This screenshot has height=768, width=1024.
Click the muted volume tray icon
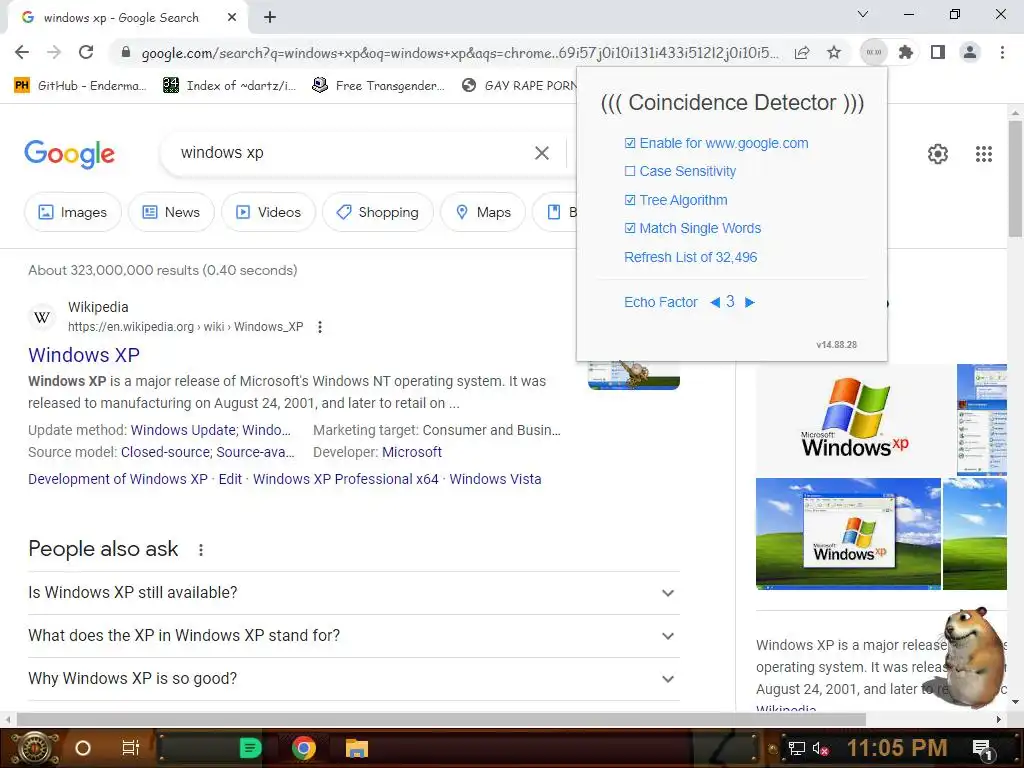pos(821,748)
